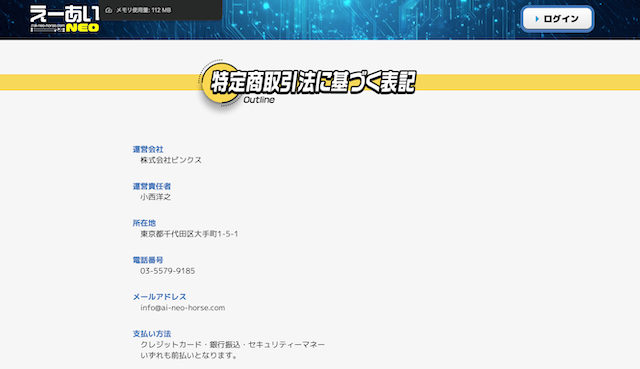Click the 特定商取引法に基づく表記 heading
Screen dimensions: 640x369
pos(313,82)
